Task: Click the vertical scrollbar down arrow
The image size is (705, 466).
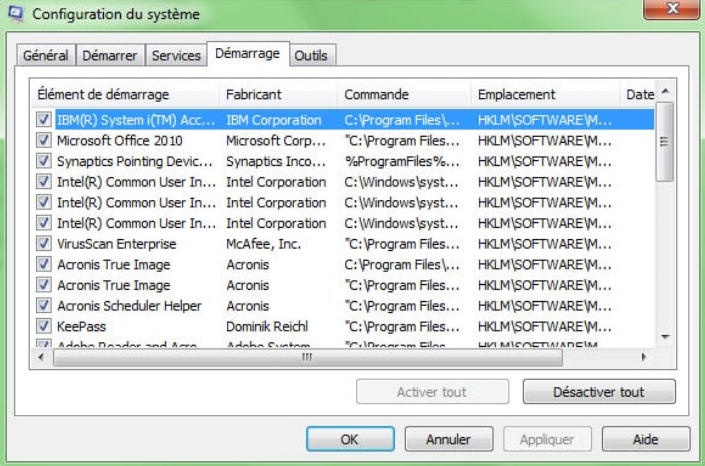Action: [x=665, y=336]
